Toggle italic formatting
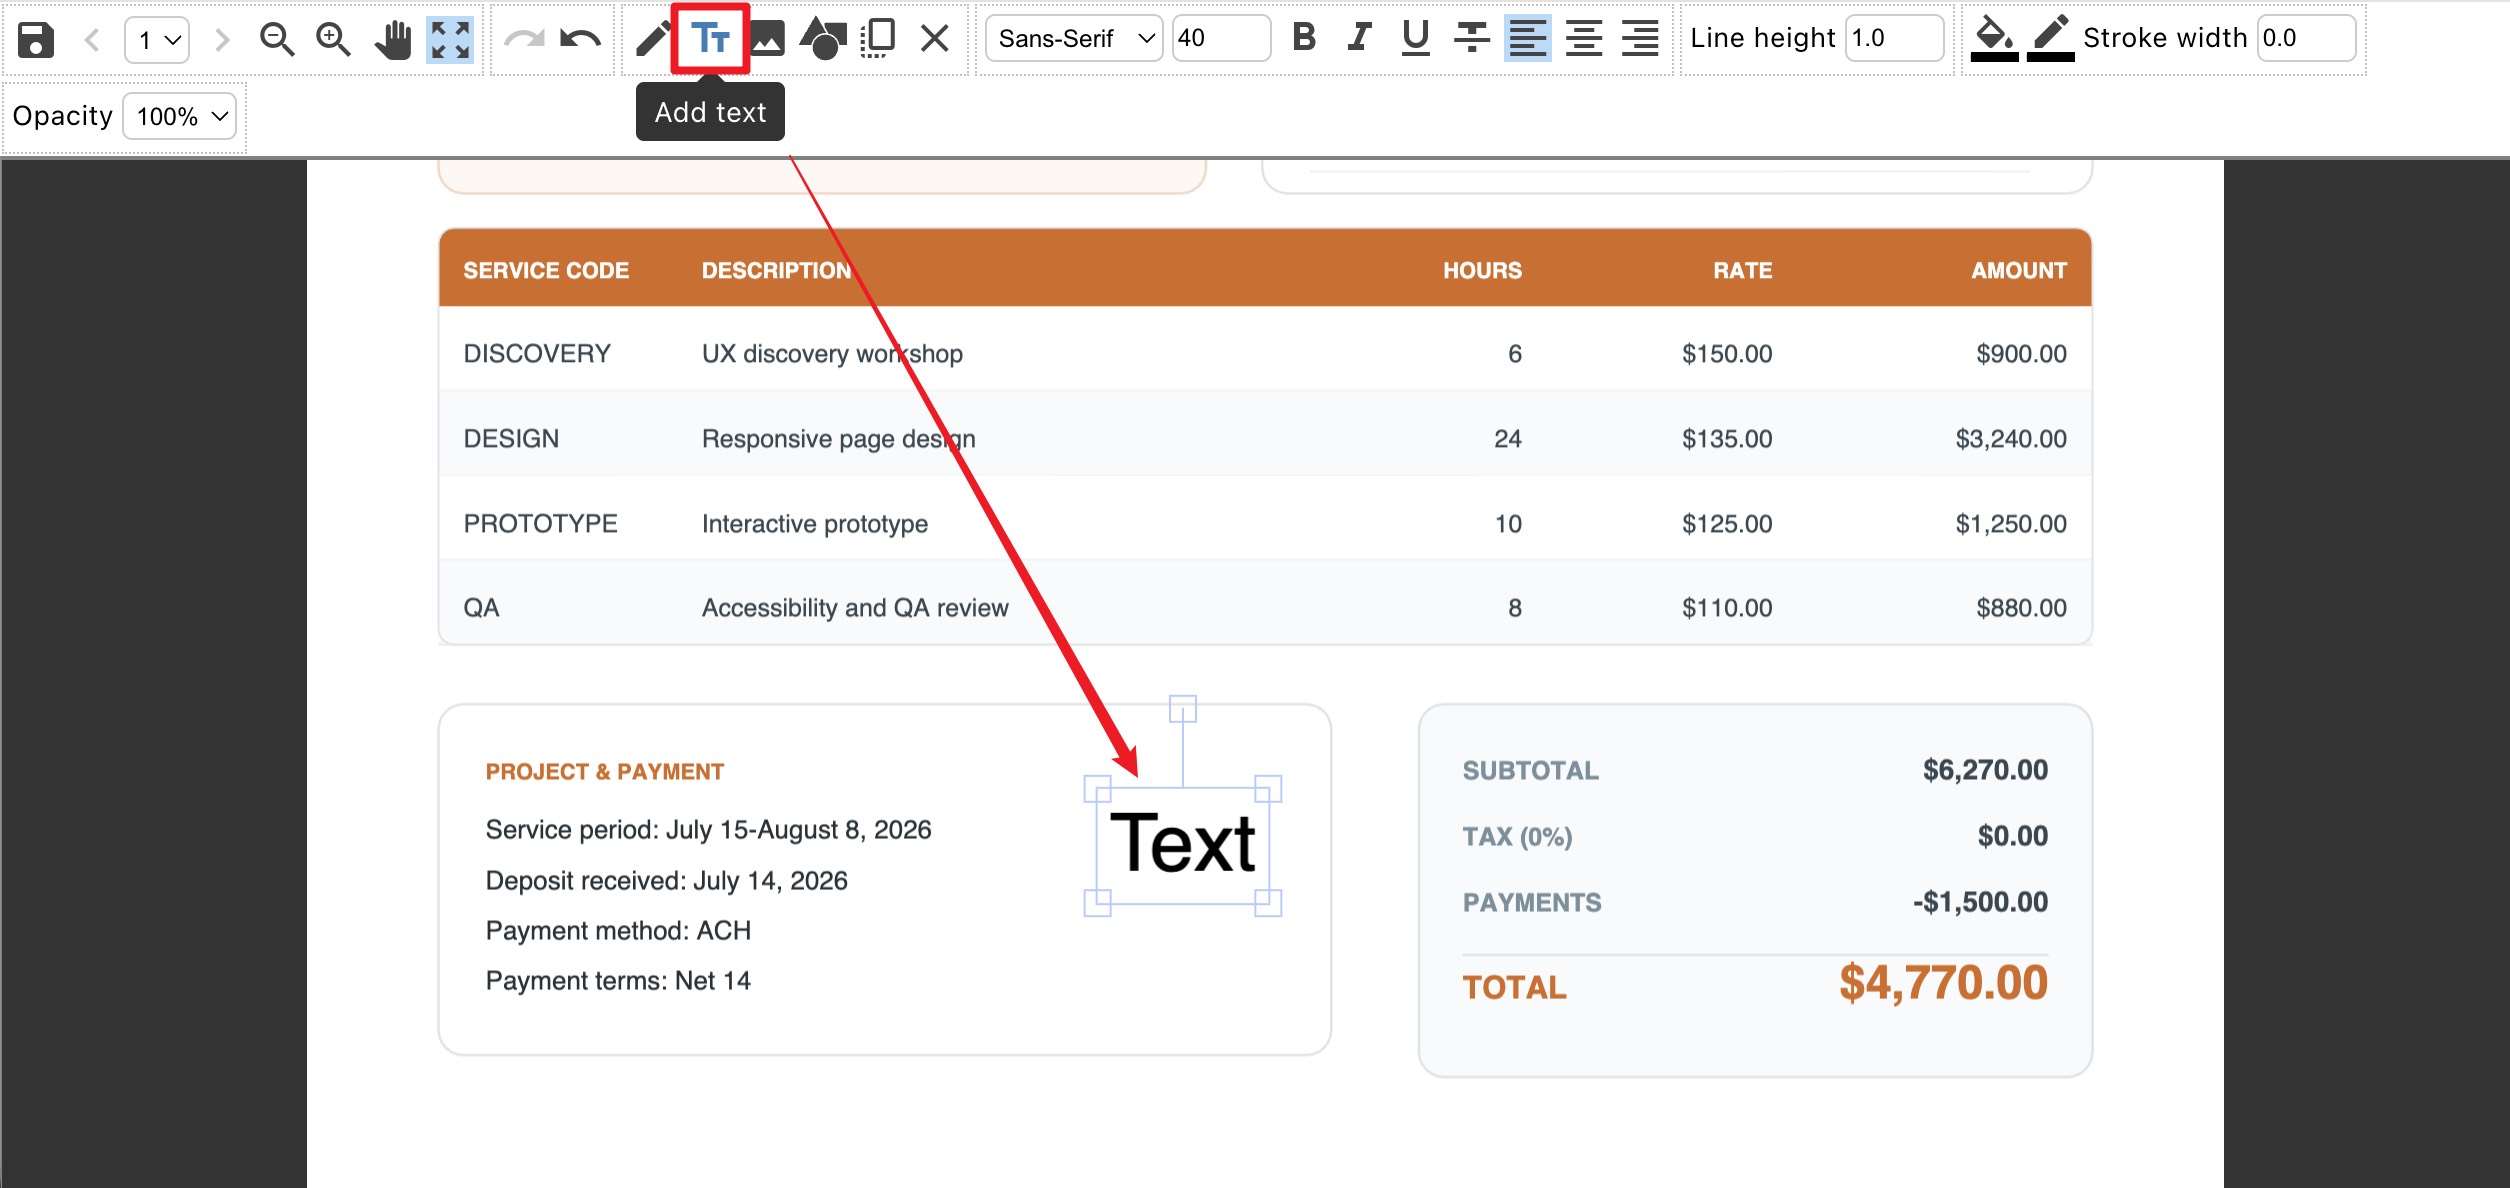The image size is (2510, 1188). [1359, 38]
